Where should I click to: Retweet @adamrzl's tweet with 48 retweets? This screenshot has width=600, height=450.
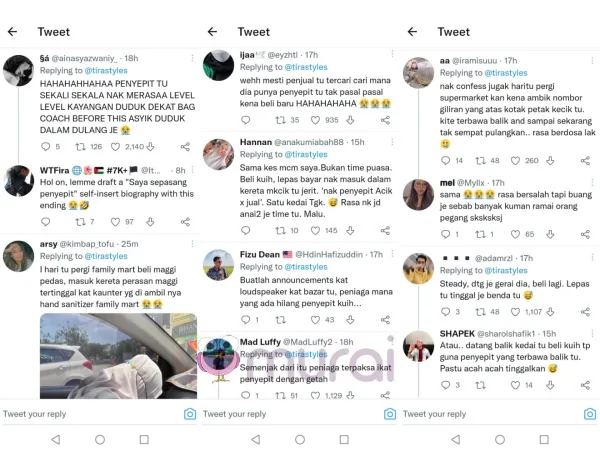click(481, 312)
